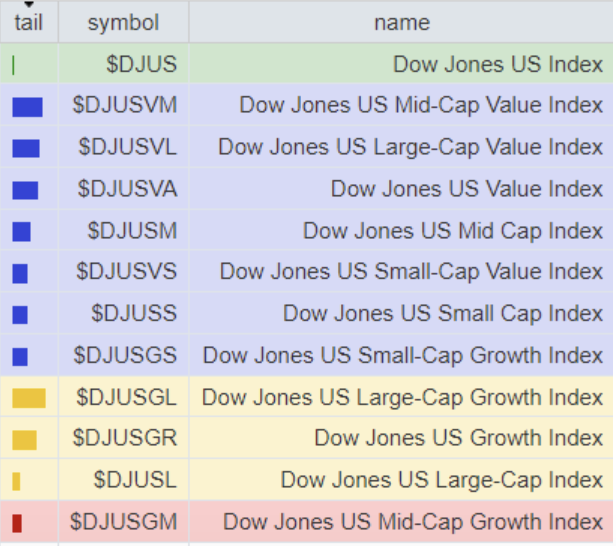Select the $DJUSVS symbol cell
The width and height of the screenshot is (616, 546).
pos(127,272)
